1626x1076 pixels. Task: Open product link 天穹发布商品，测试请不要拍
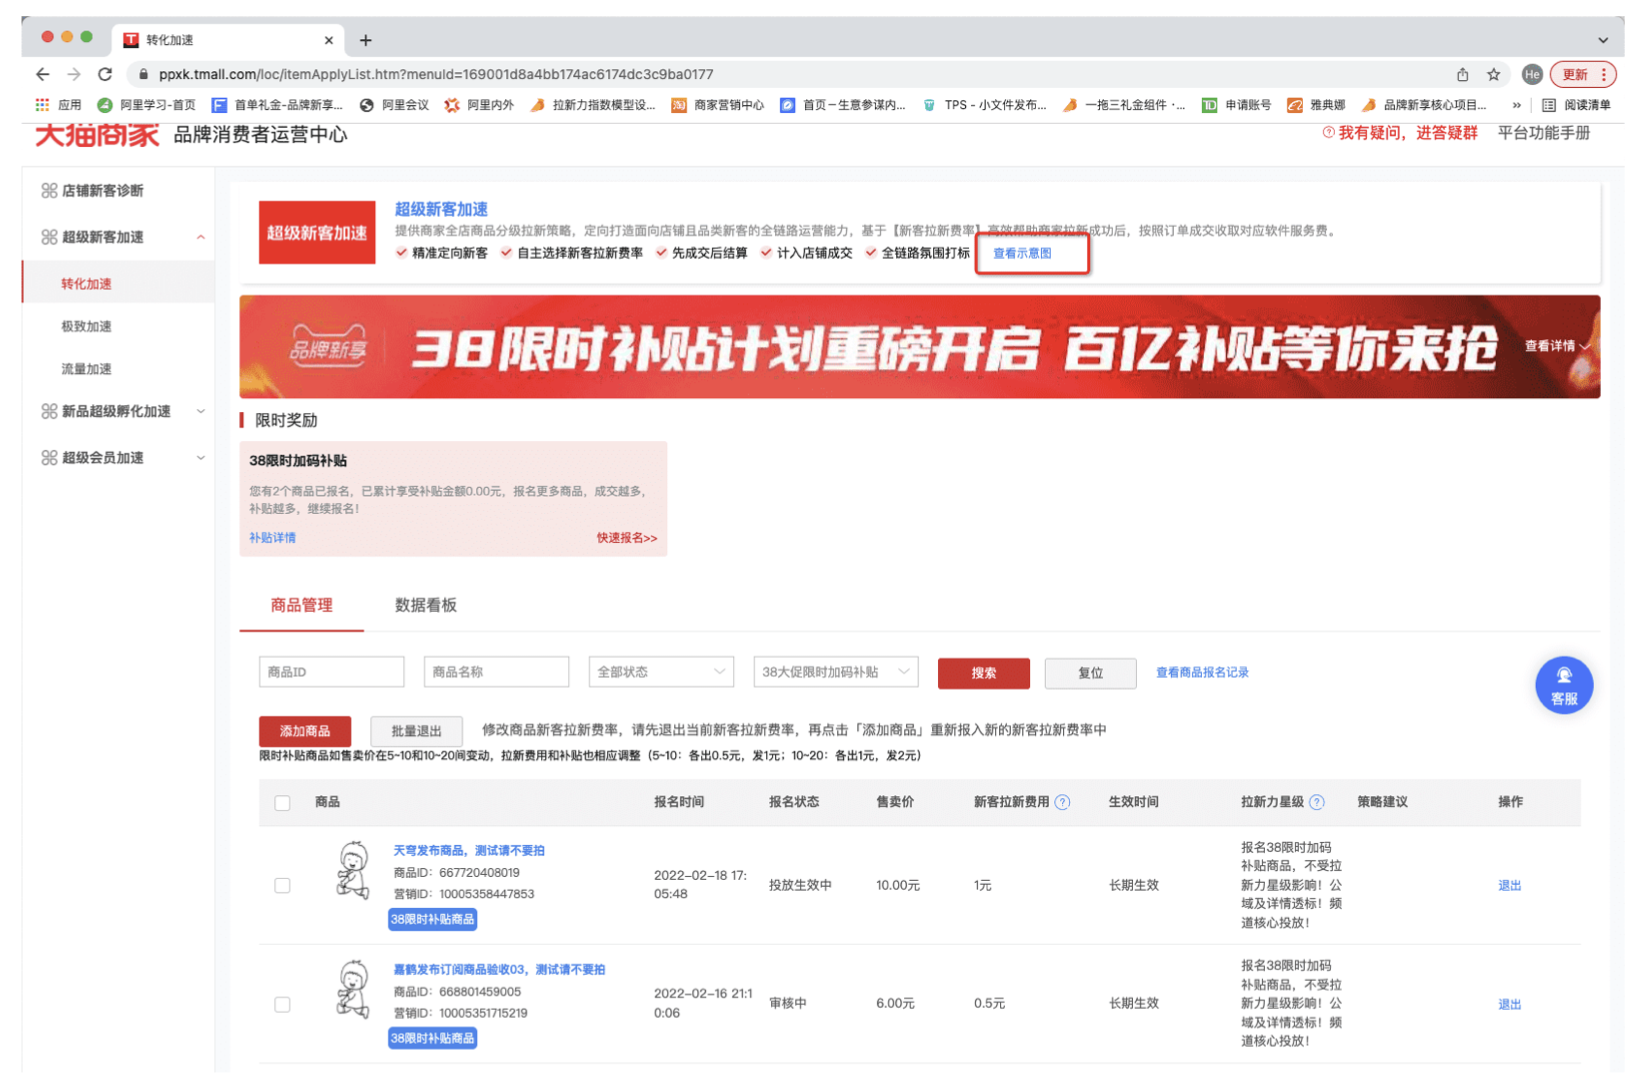[x=469, y=850]
